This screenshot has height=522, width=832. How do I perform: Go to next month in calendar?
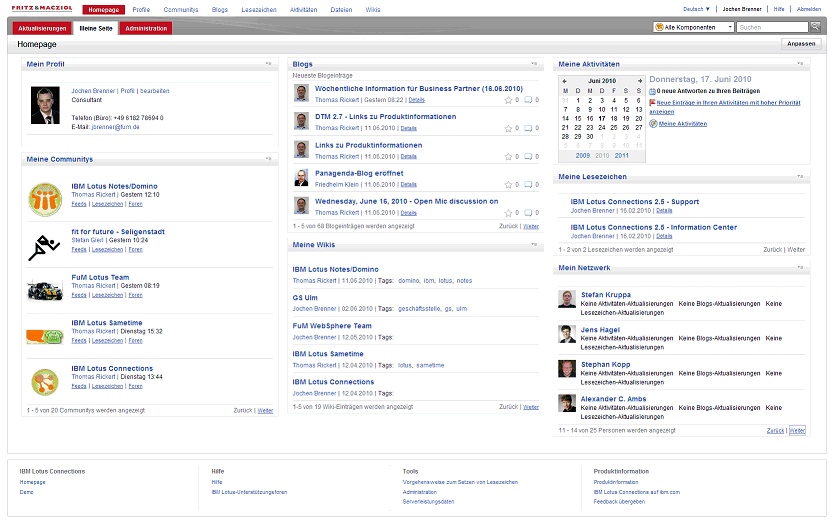pos(640,81)
